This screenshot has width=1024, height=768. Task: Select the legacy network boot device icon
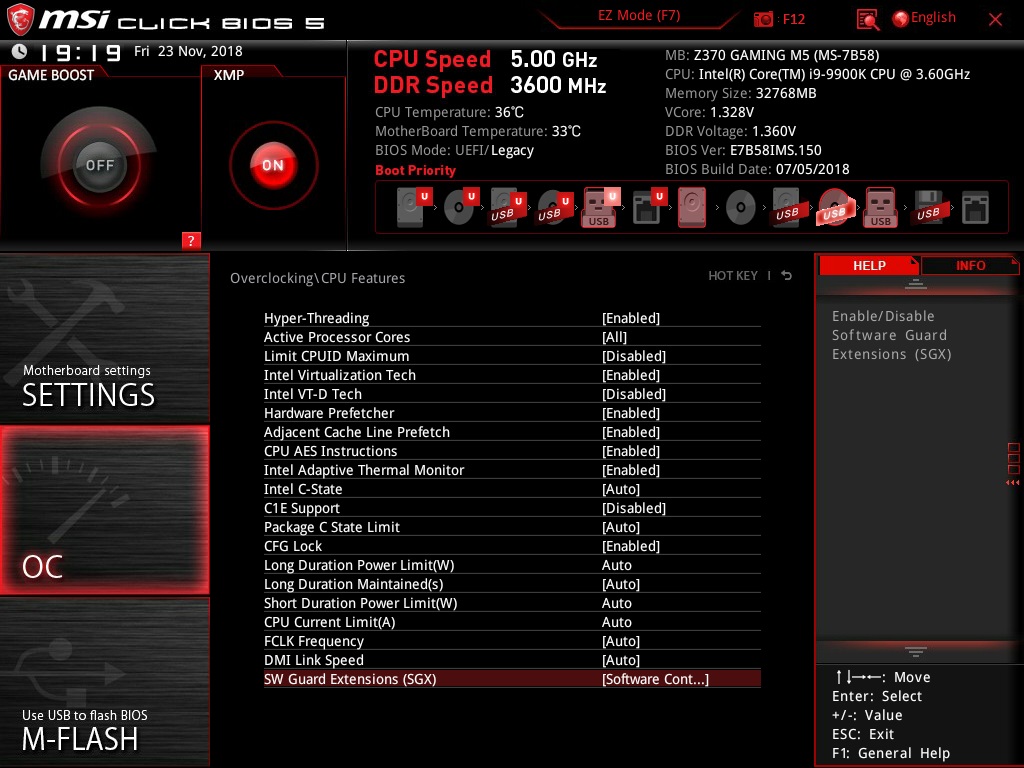click(x=975, y=208)
